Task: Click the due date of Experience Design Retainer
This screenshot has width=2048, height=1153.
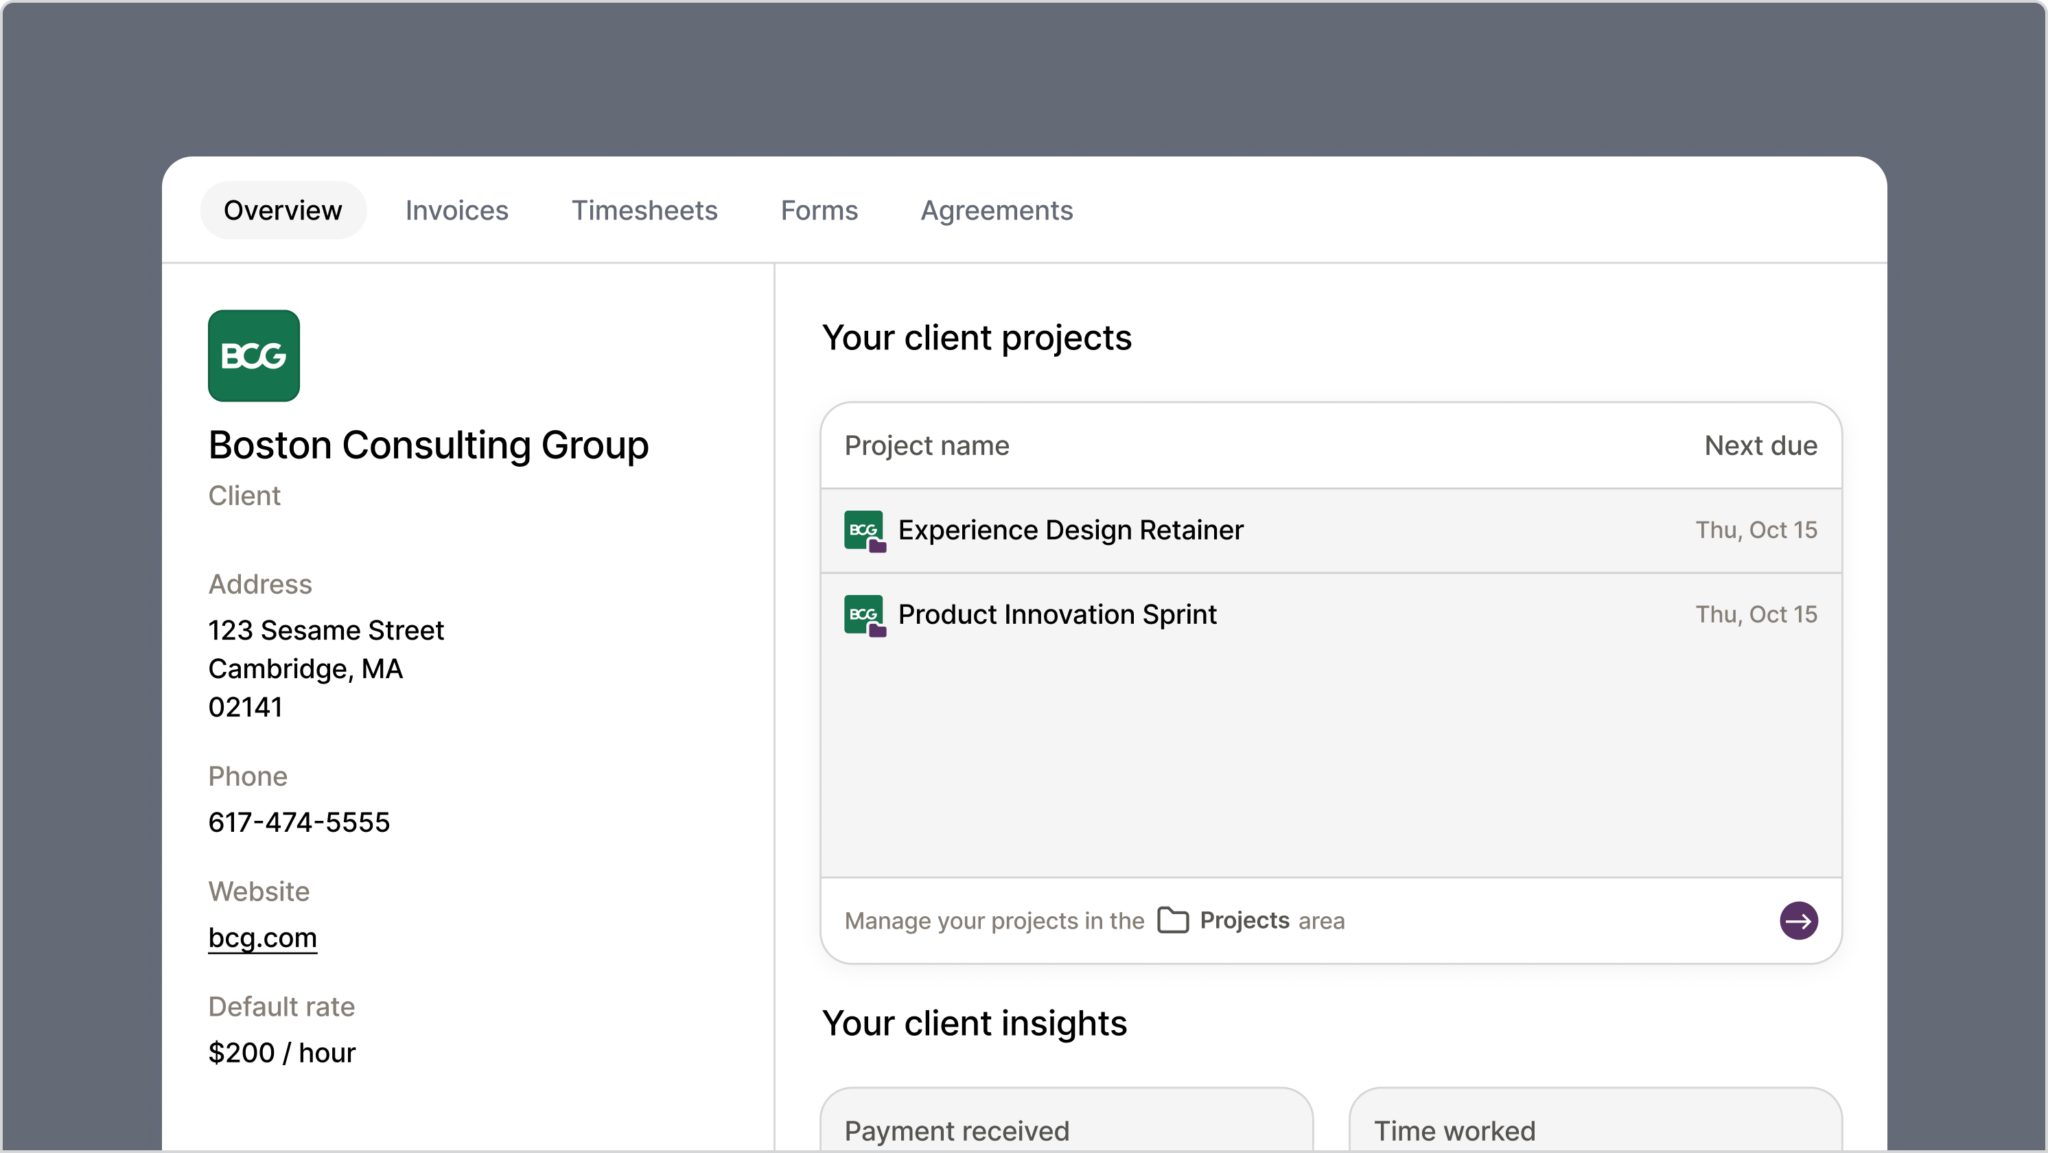Action: (x=1756, y=530)
